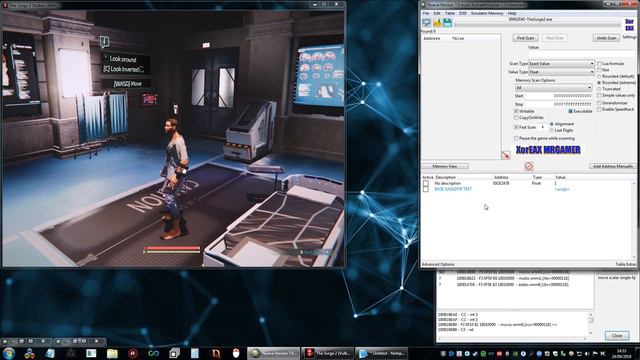Click the orange D icon on the taskbar

pos(216,353)
